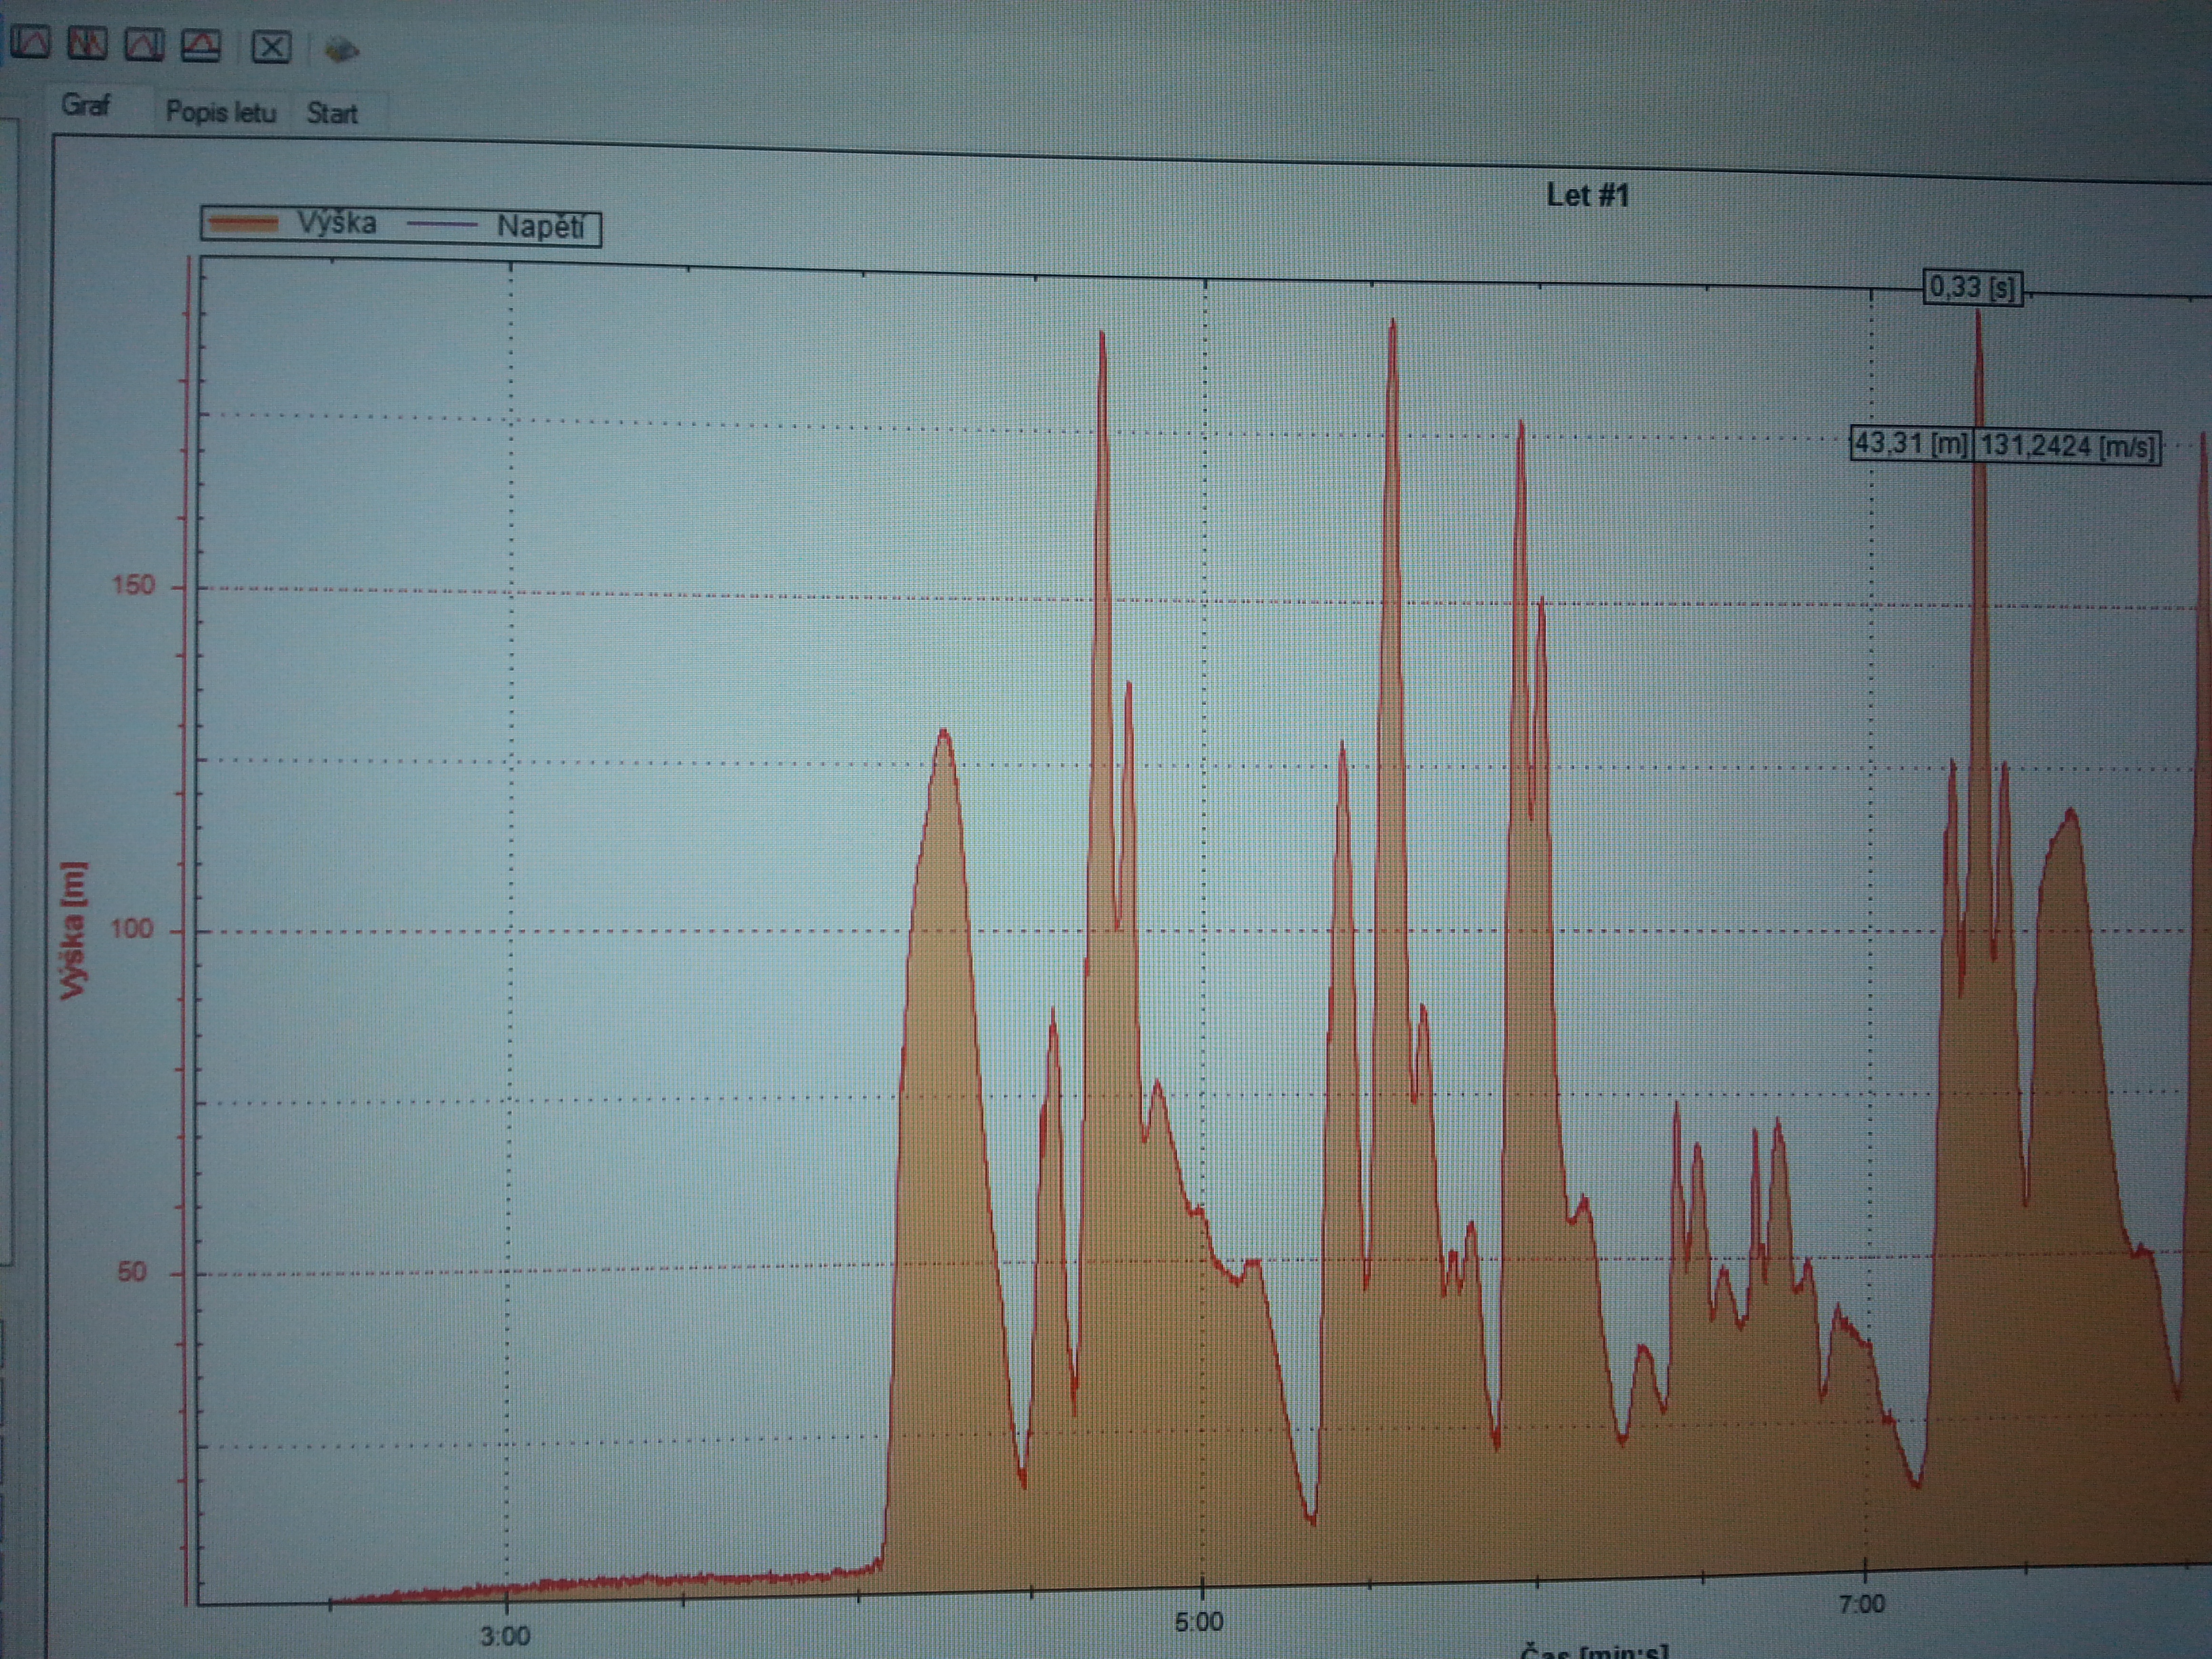Open the Start tab

pos(332,114)
